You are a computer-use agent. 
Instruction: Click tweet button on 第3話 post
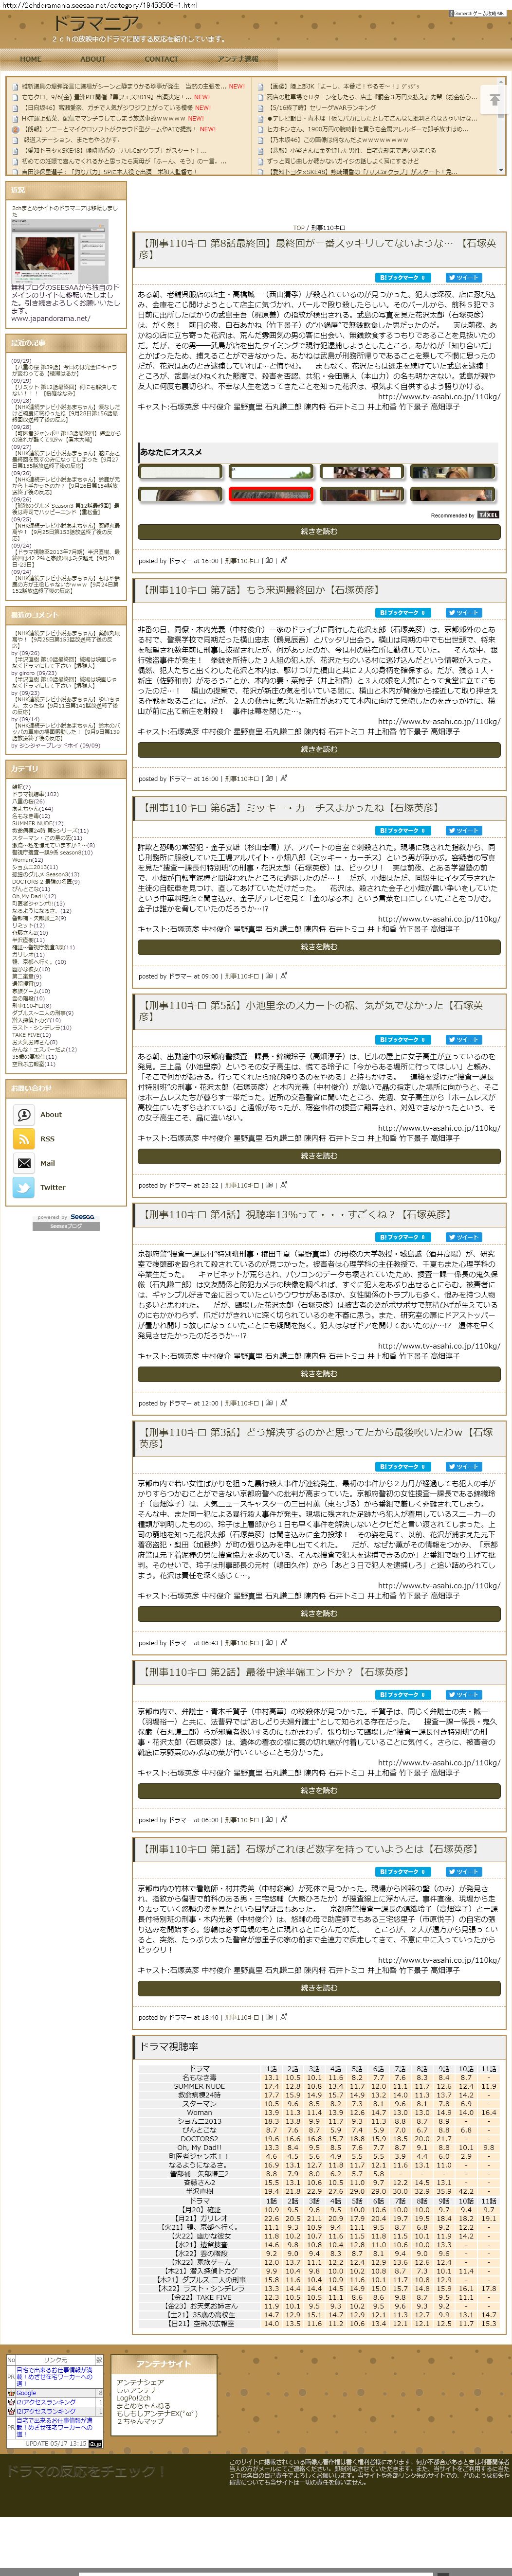pyautogui.click(x=463, y=1467)
